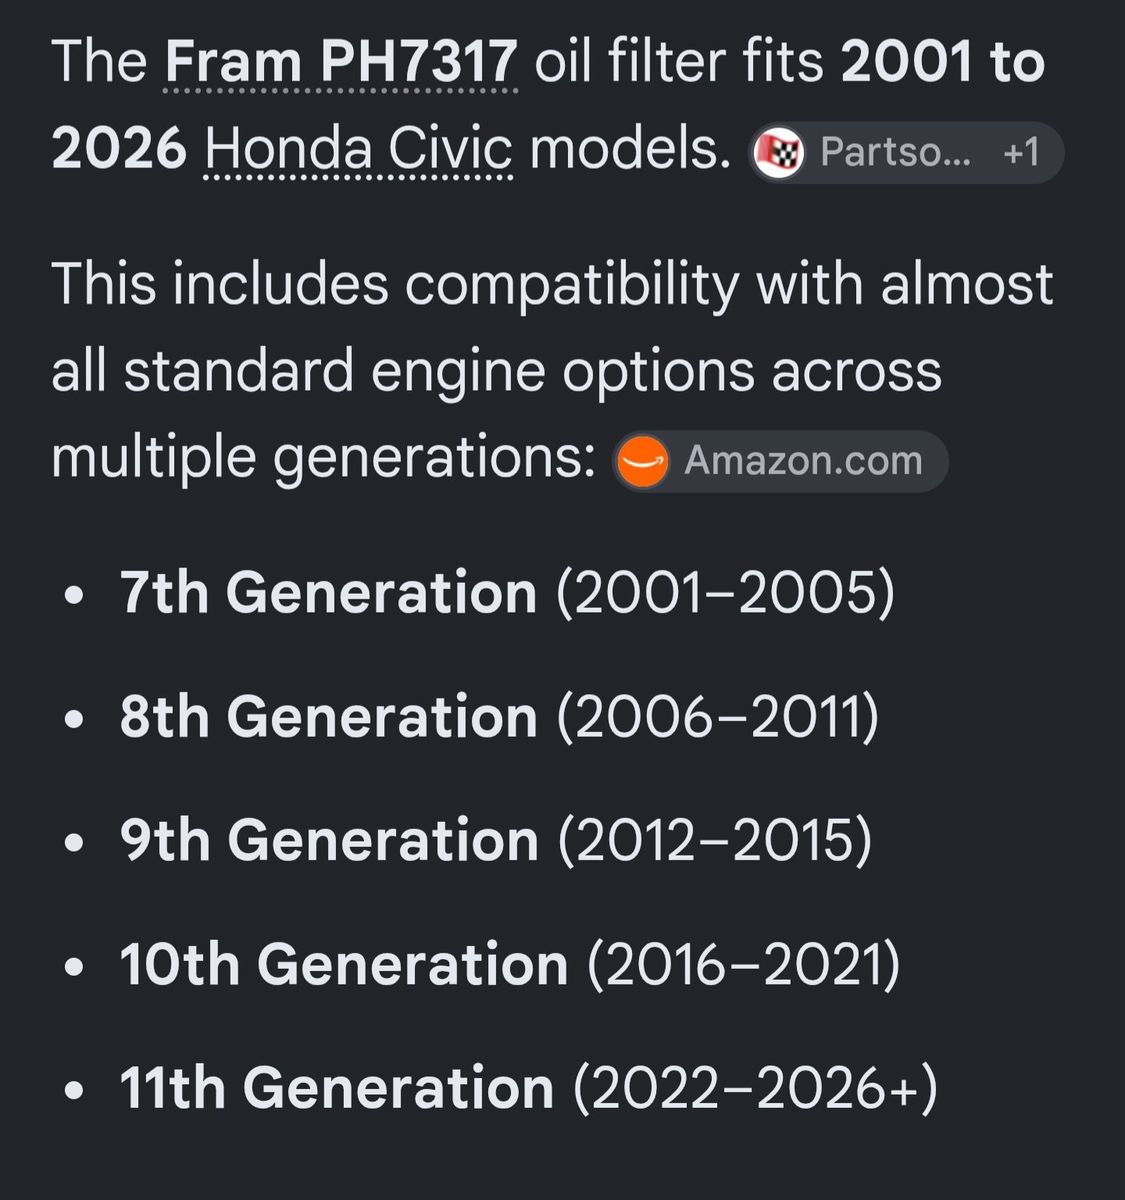Open the Fram PH7317 underlined link
The height and width of the screenshot is (1200, 1125).
point(341,62)
